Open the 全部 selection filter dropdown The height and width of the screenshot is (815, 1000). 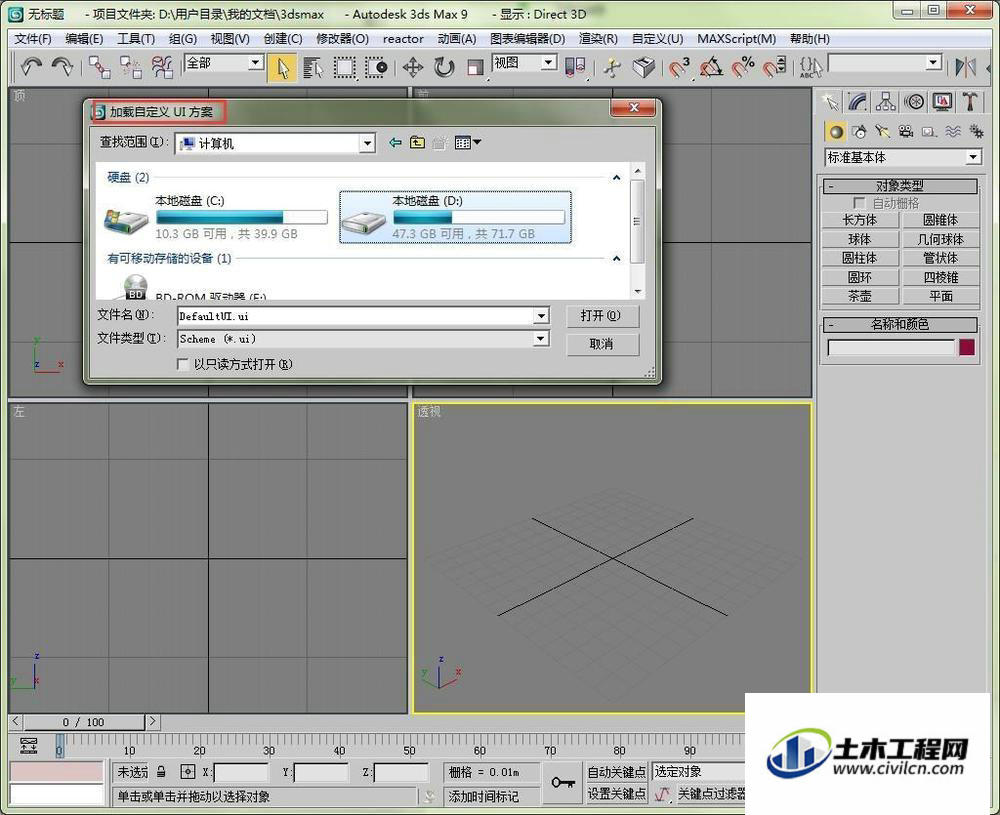pyautogui.click(x=255, y=62)
